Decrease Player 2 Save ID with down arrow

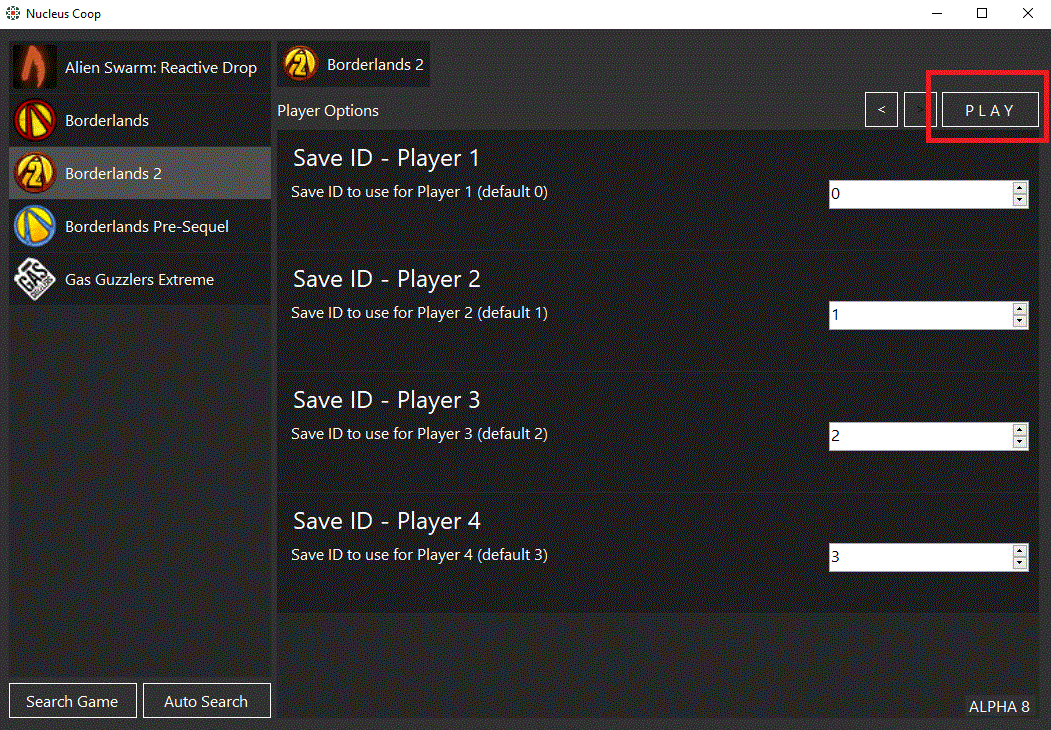pos(1020,322)
